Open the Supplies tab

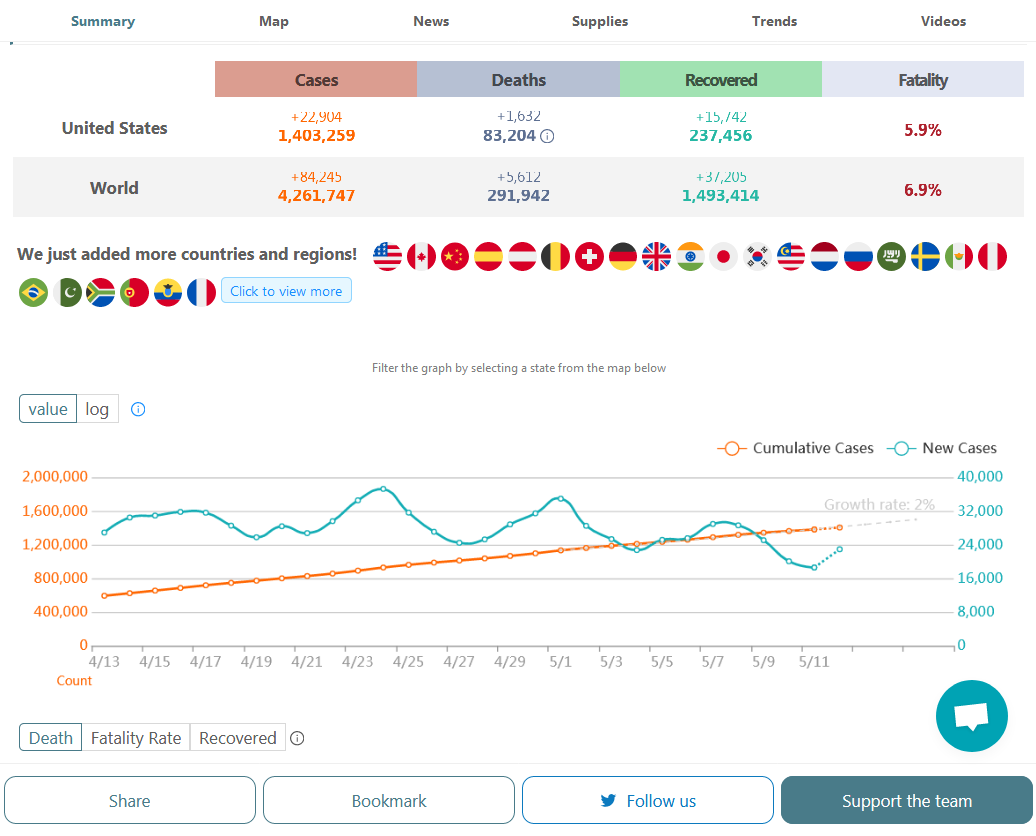click(x=600, y=21)
